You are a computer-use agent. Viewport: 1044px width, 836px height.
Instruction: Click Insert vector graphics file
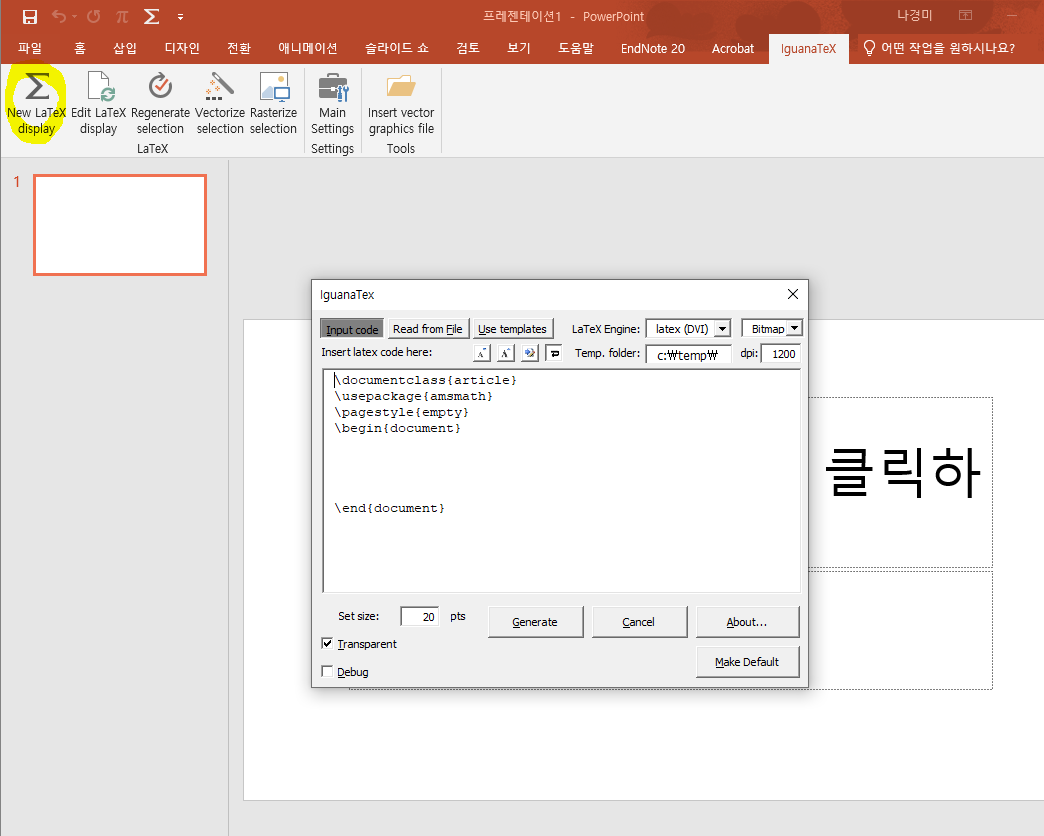(x=401, y=104)
